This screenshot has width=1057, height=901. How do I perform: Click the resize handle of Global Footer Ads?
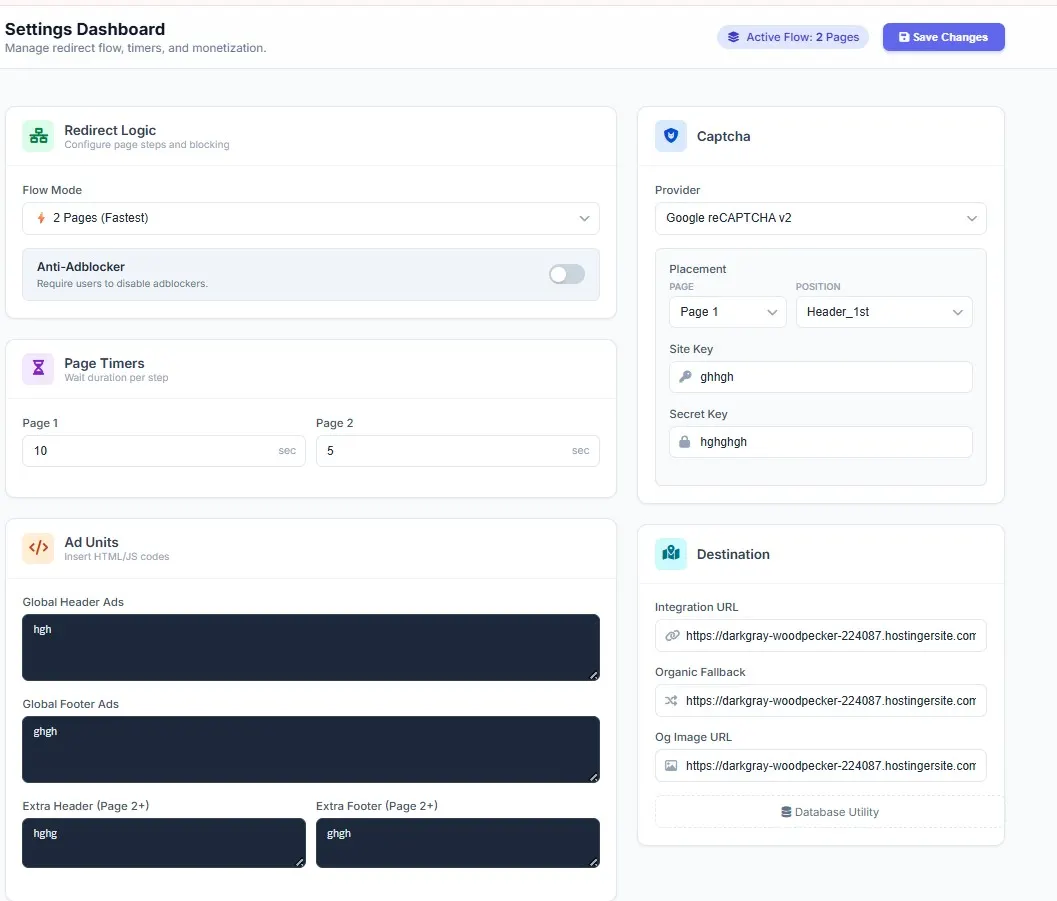(594, 777)
